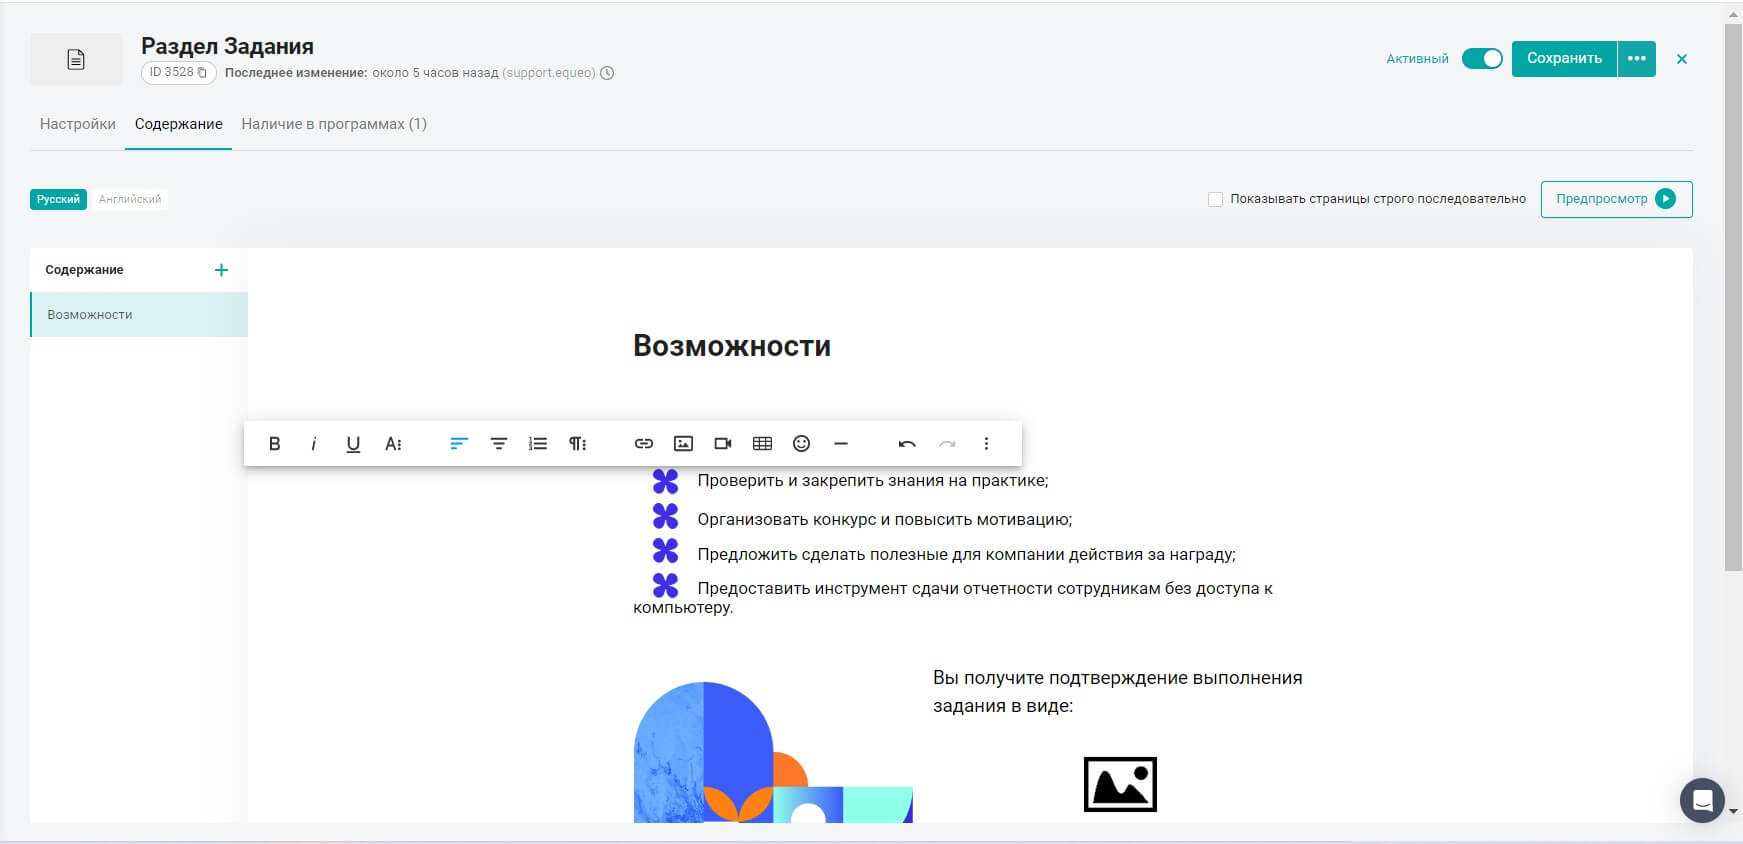Expand more options next to Сохранить
Image resolution: width=1743 pixels, height=844 pixels.
pos(1636,59)
